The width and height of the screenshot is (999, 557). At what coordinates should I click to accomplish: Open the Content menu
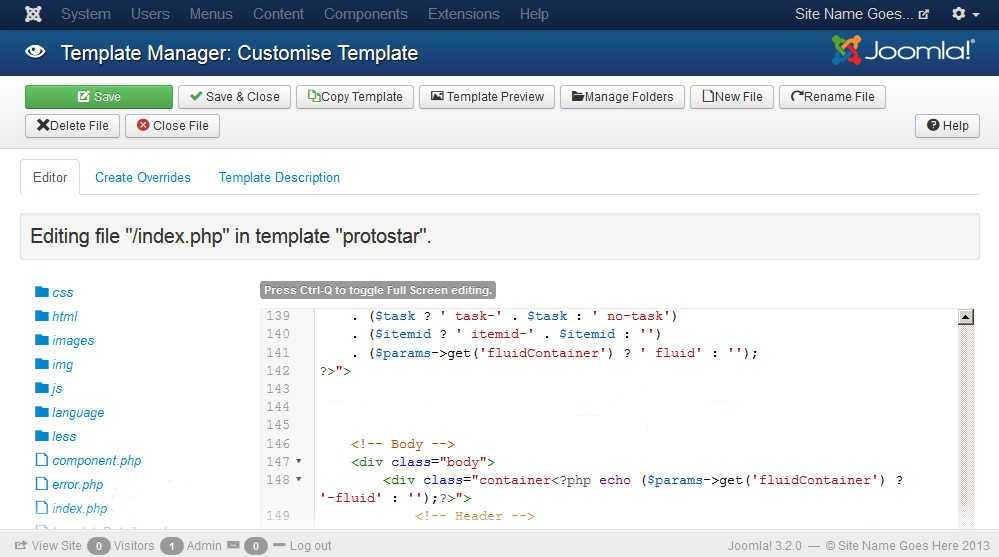pos(278,14)
